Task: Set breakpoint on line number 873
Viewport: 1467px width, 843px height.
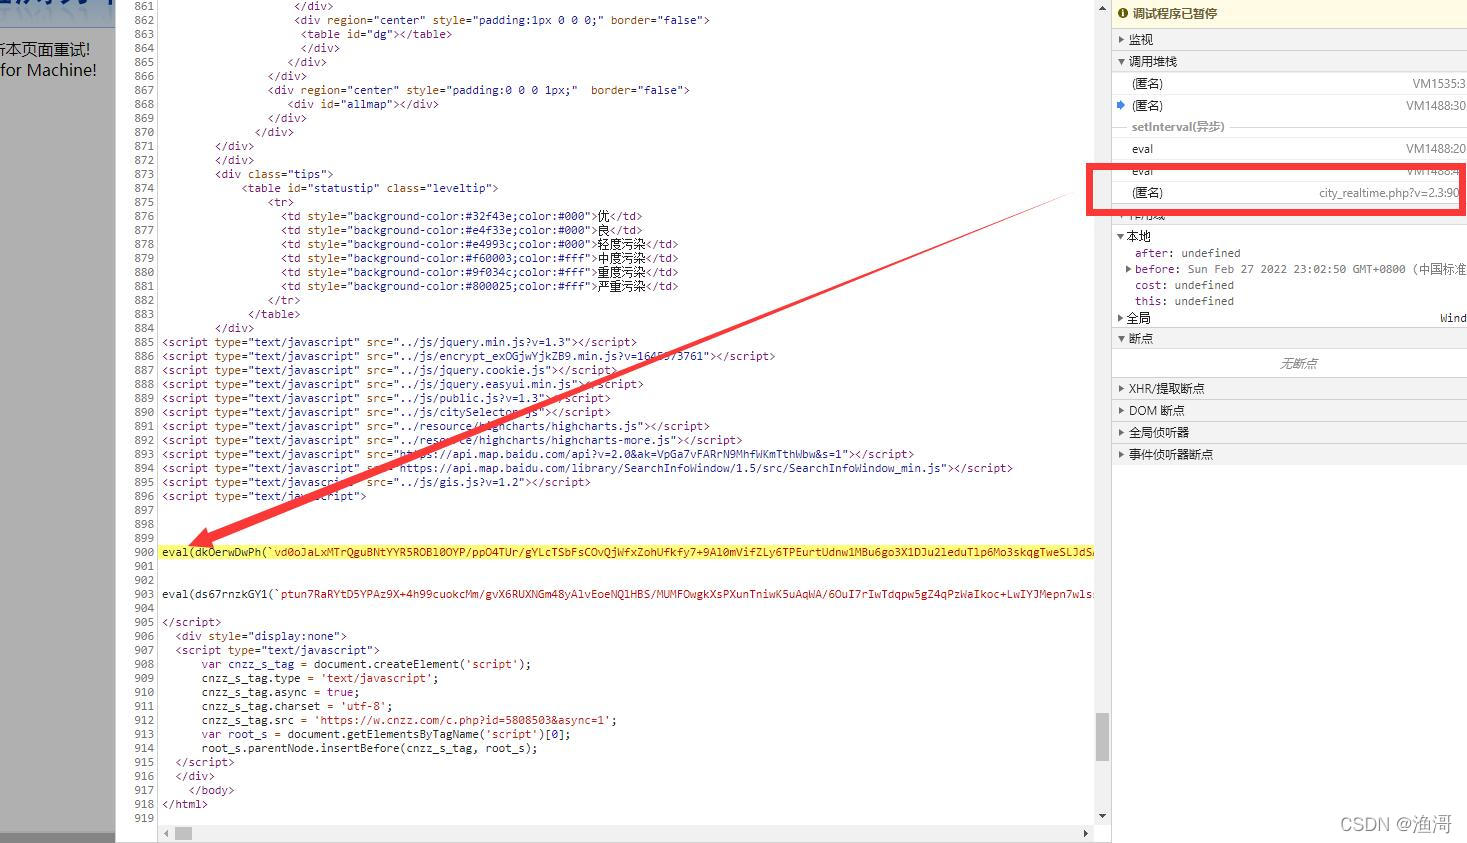Action: pyautogui.click(x=143, y=175)
